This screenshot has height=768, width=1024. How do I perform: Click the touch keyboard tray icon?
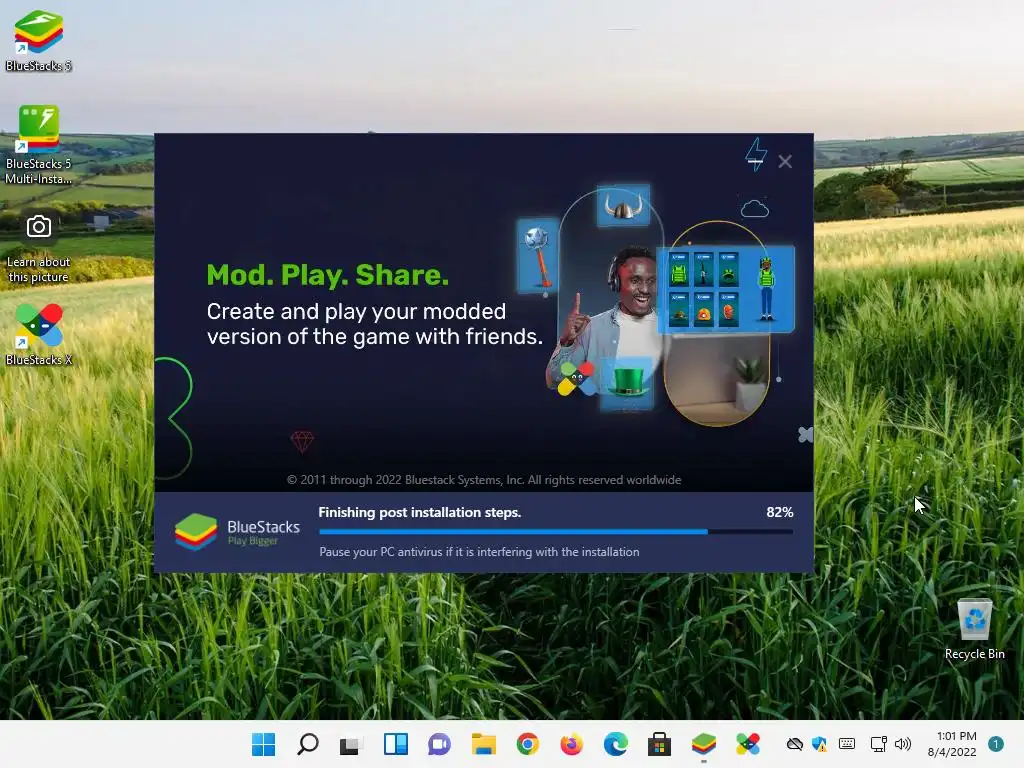pyautogui.click(x=847, y=744)
